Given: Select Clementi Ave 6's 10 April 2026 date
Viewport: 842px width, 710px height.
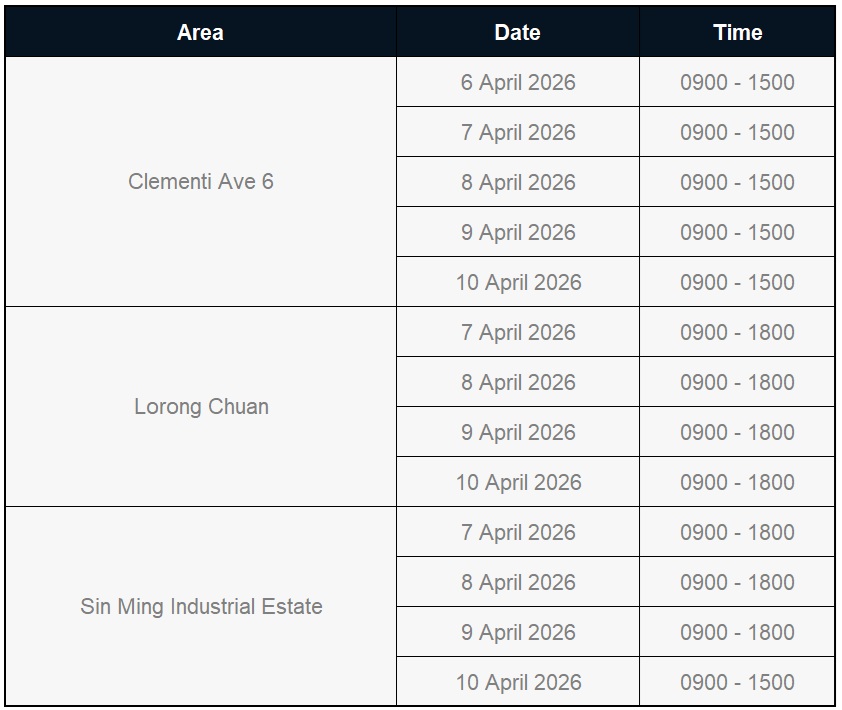Looking at the screenshot, I should click(x=517, y=282).
